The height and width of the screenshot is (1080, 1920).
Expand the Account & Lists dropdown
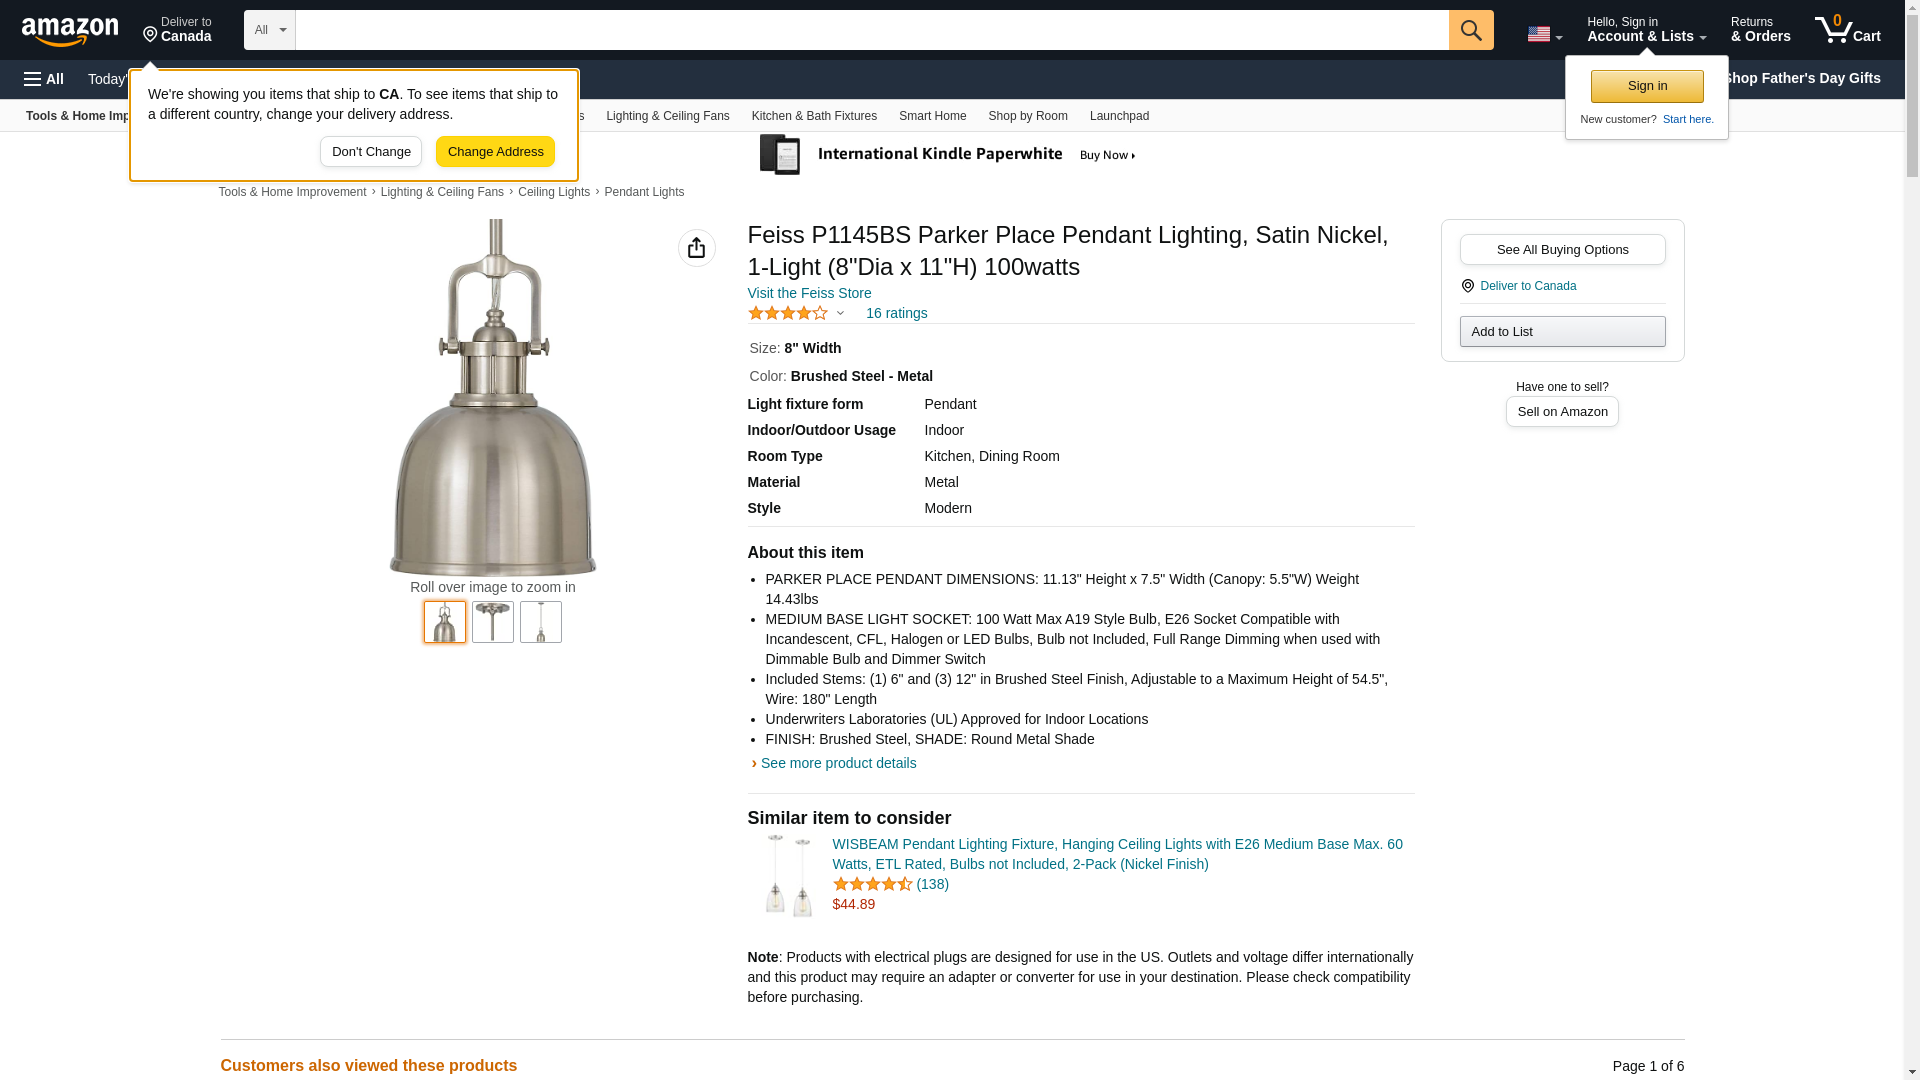pos(1645,30)
